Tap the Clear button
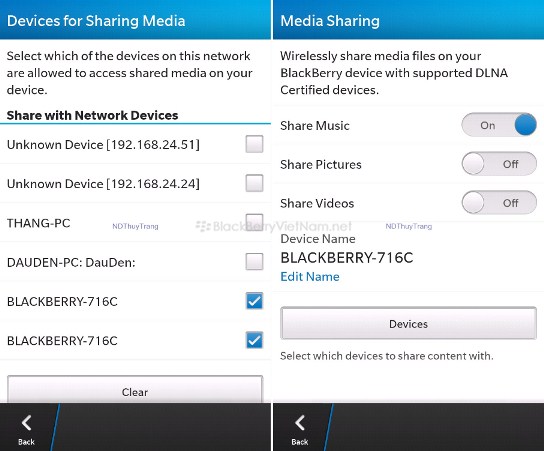 pyautogui.click(x=135, y=389)
